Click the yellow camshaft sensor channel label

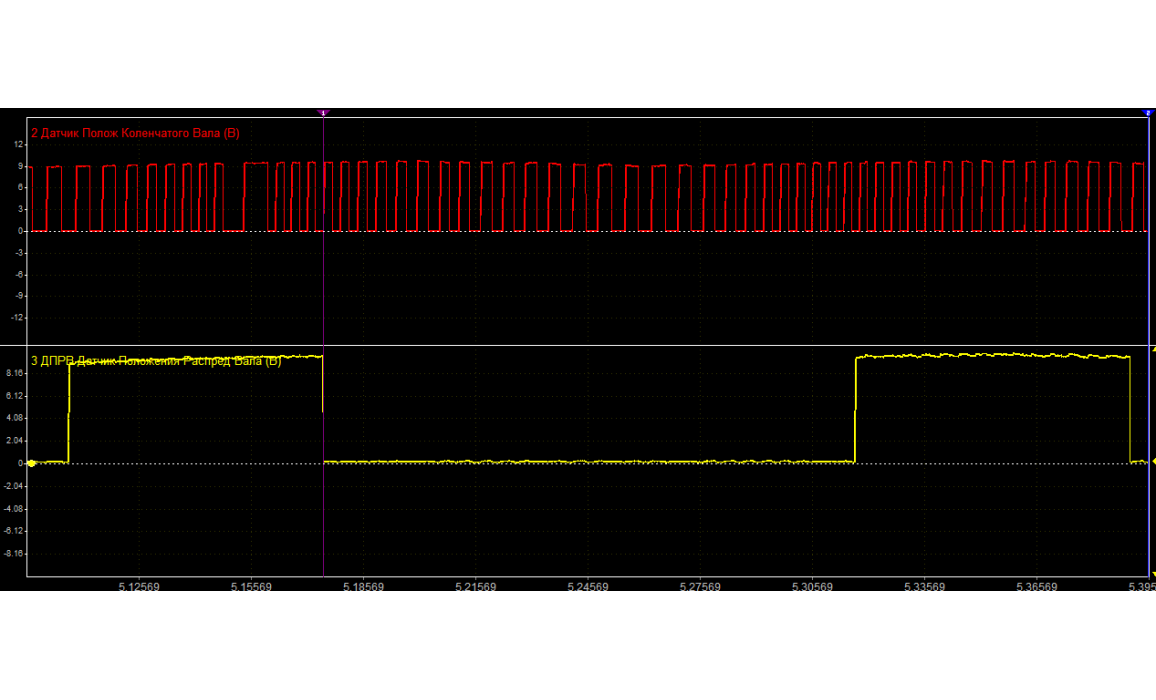click(x=156, y=361)
